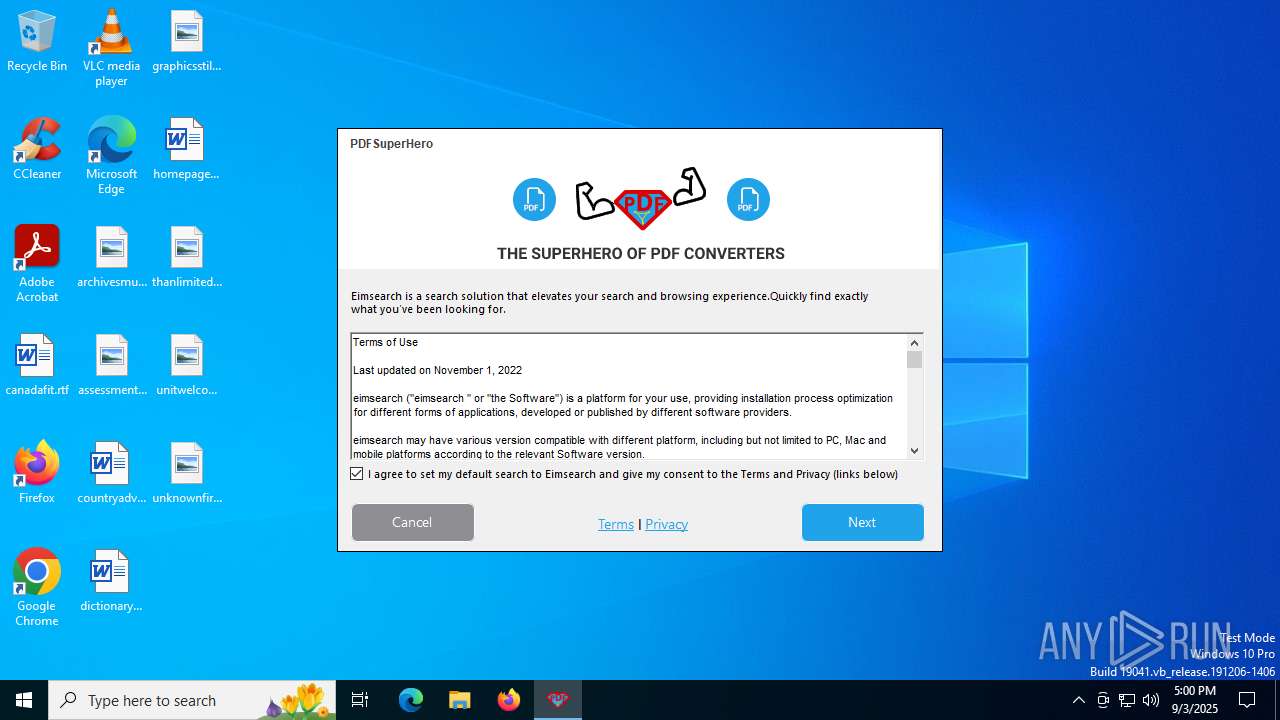Open File Explorer from the taskbar

point(460,700)
